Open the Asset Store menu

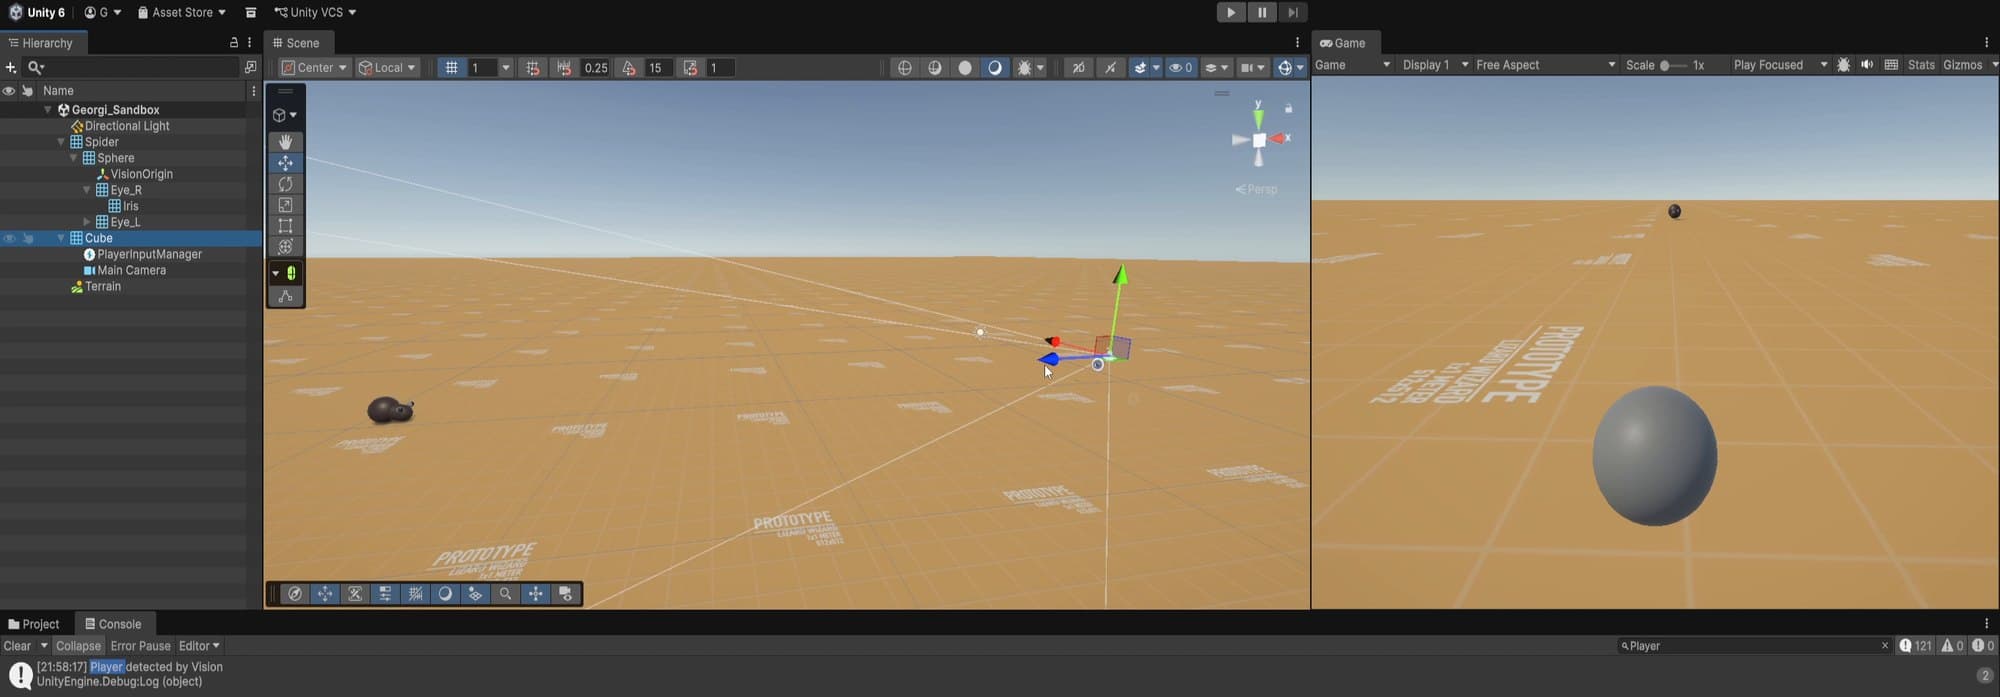[x=181, y=12]
